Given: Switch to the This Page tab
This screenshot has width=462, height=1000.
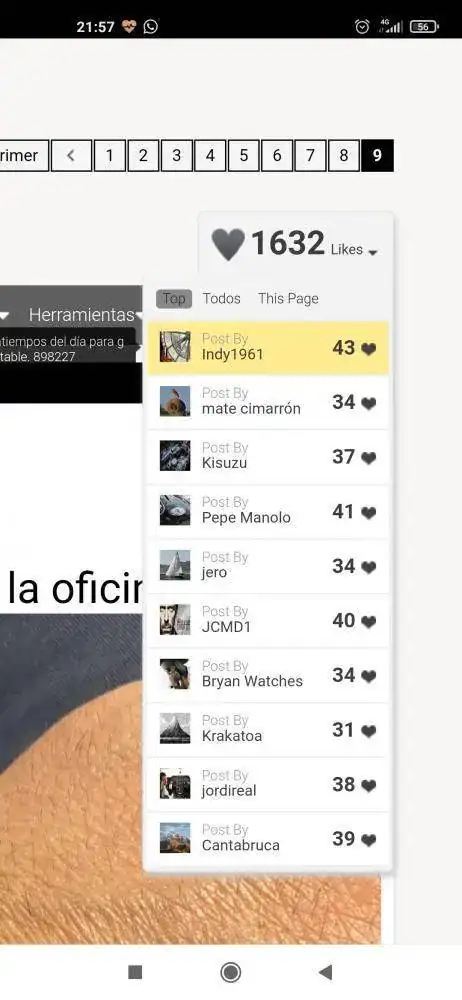Looking at the screenshot, I should [x=288, y=298].
